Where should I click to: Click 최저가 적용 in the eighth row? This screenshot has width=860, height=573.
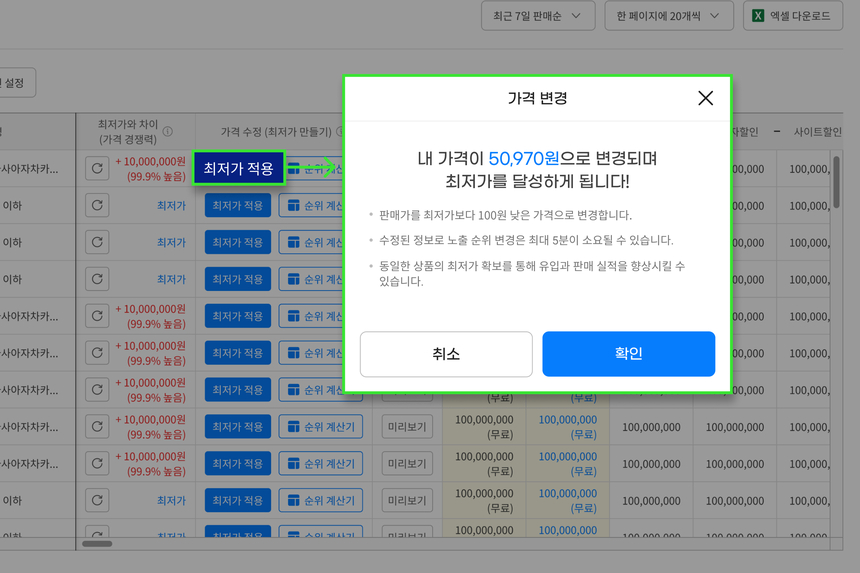[x=238, y=427]
